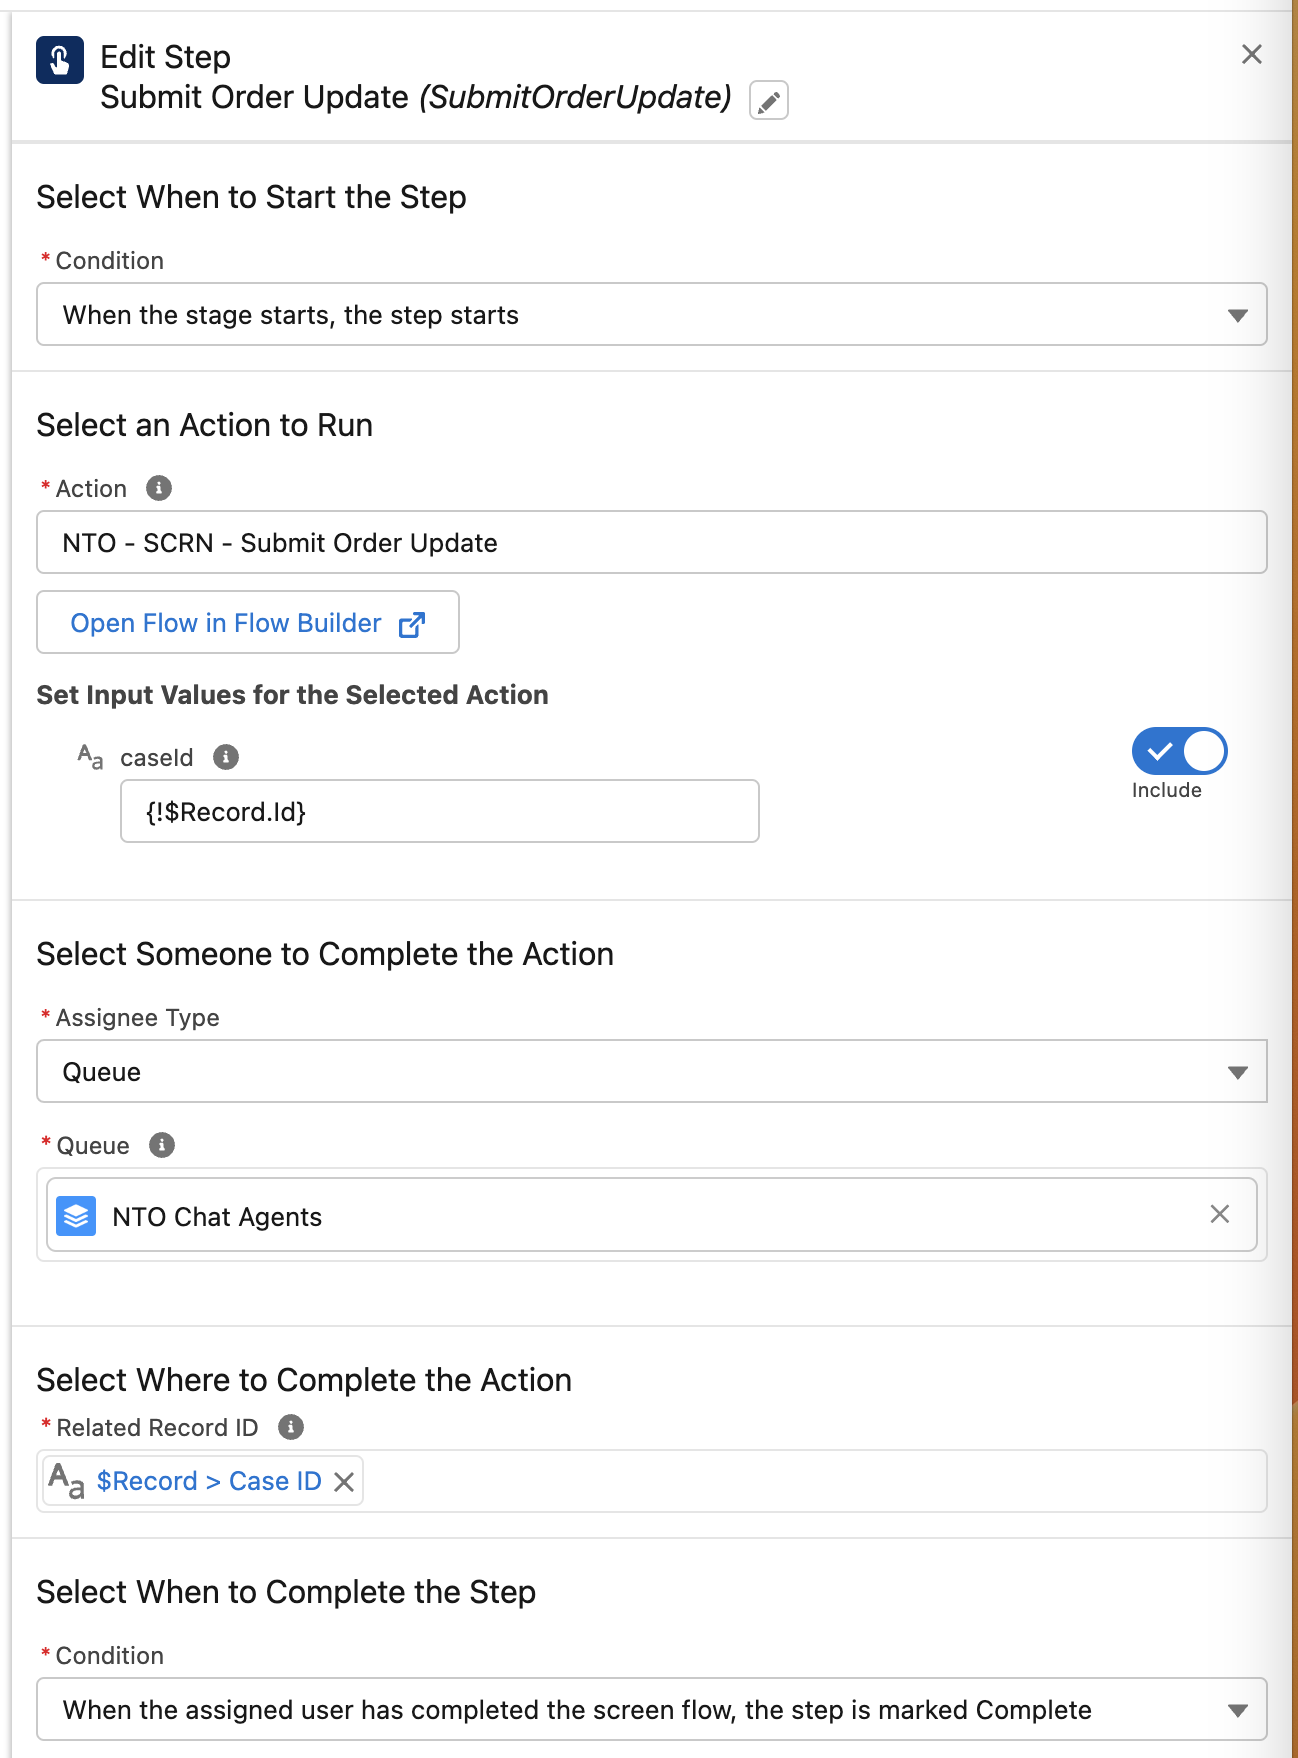Edit step name with pencil icon
1298x1758 pixels.
tap(768, 100)
